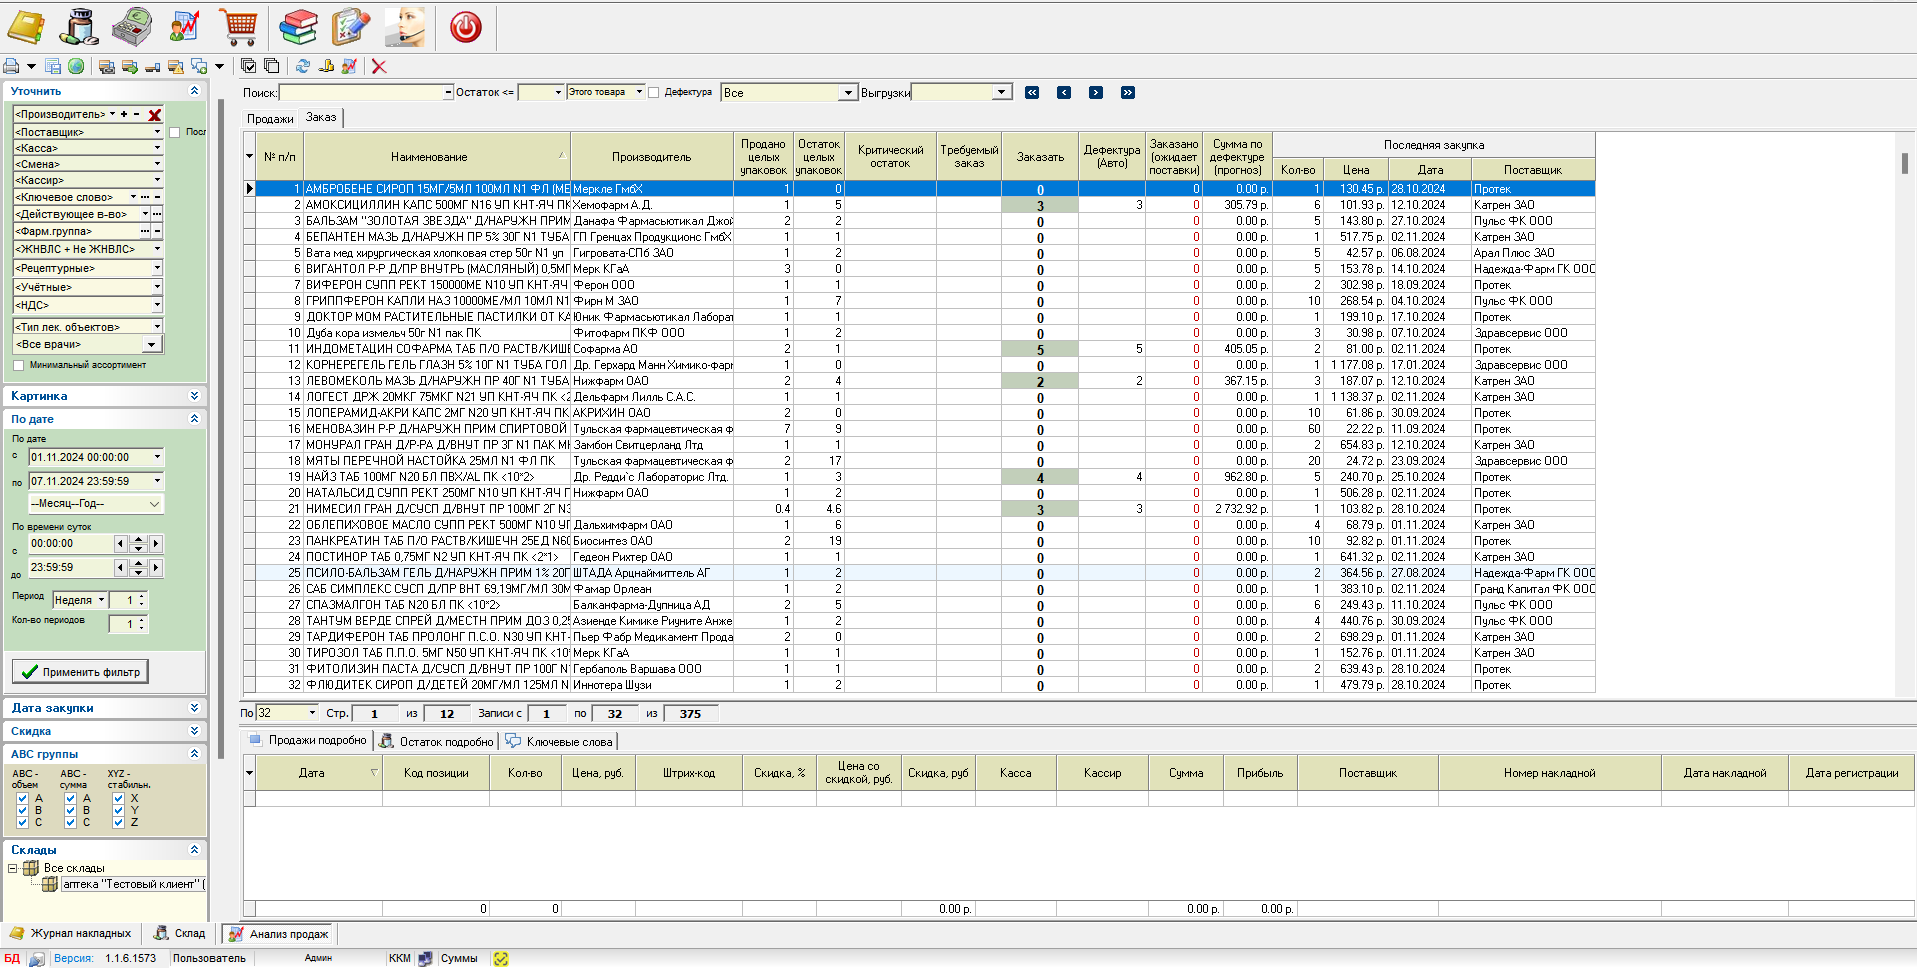This screenshot has height=968, width=1917.
Task: Open the sales analysis chart icon
Action: pos(184,27)
